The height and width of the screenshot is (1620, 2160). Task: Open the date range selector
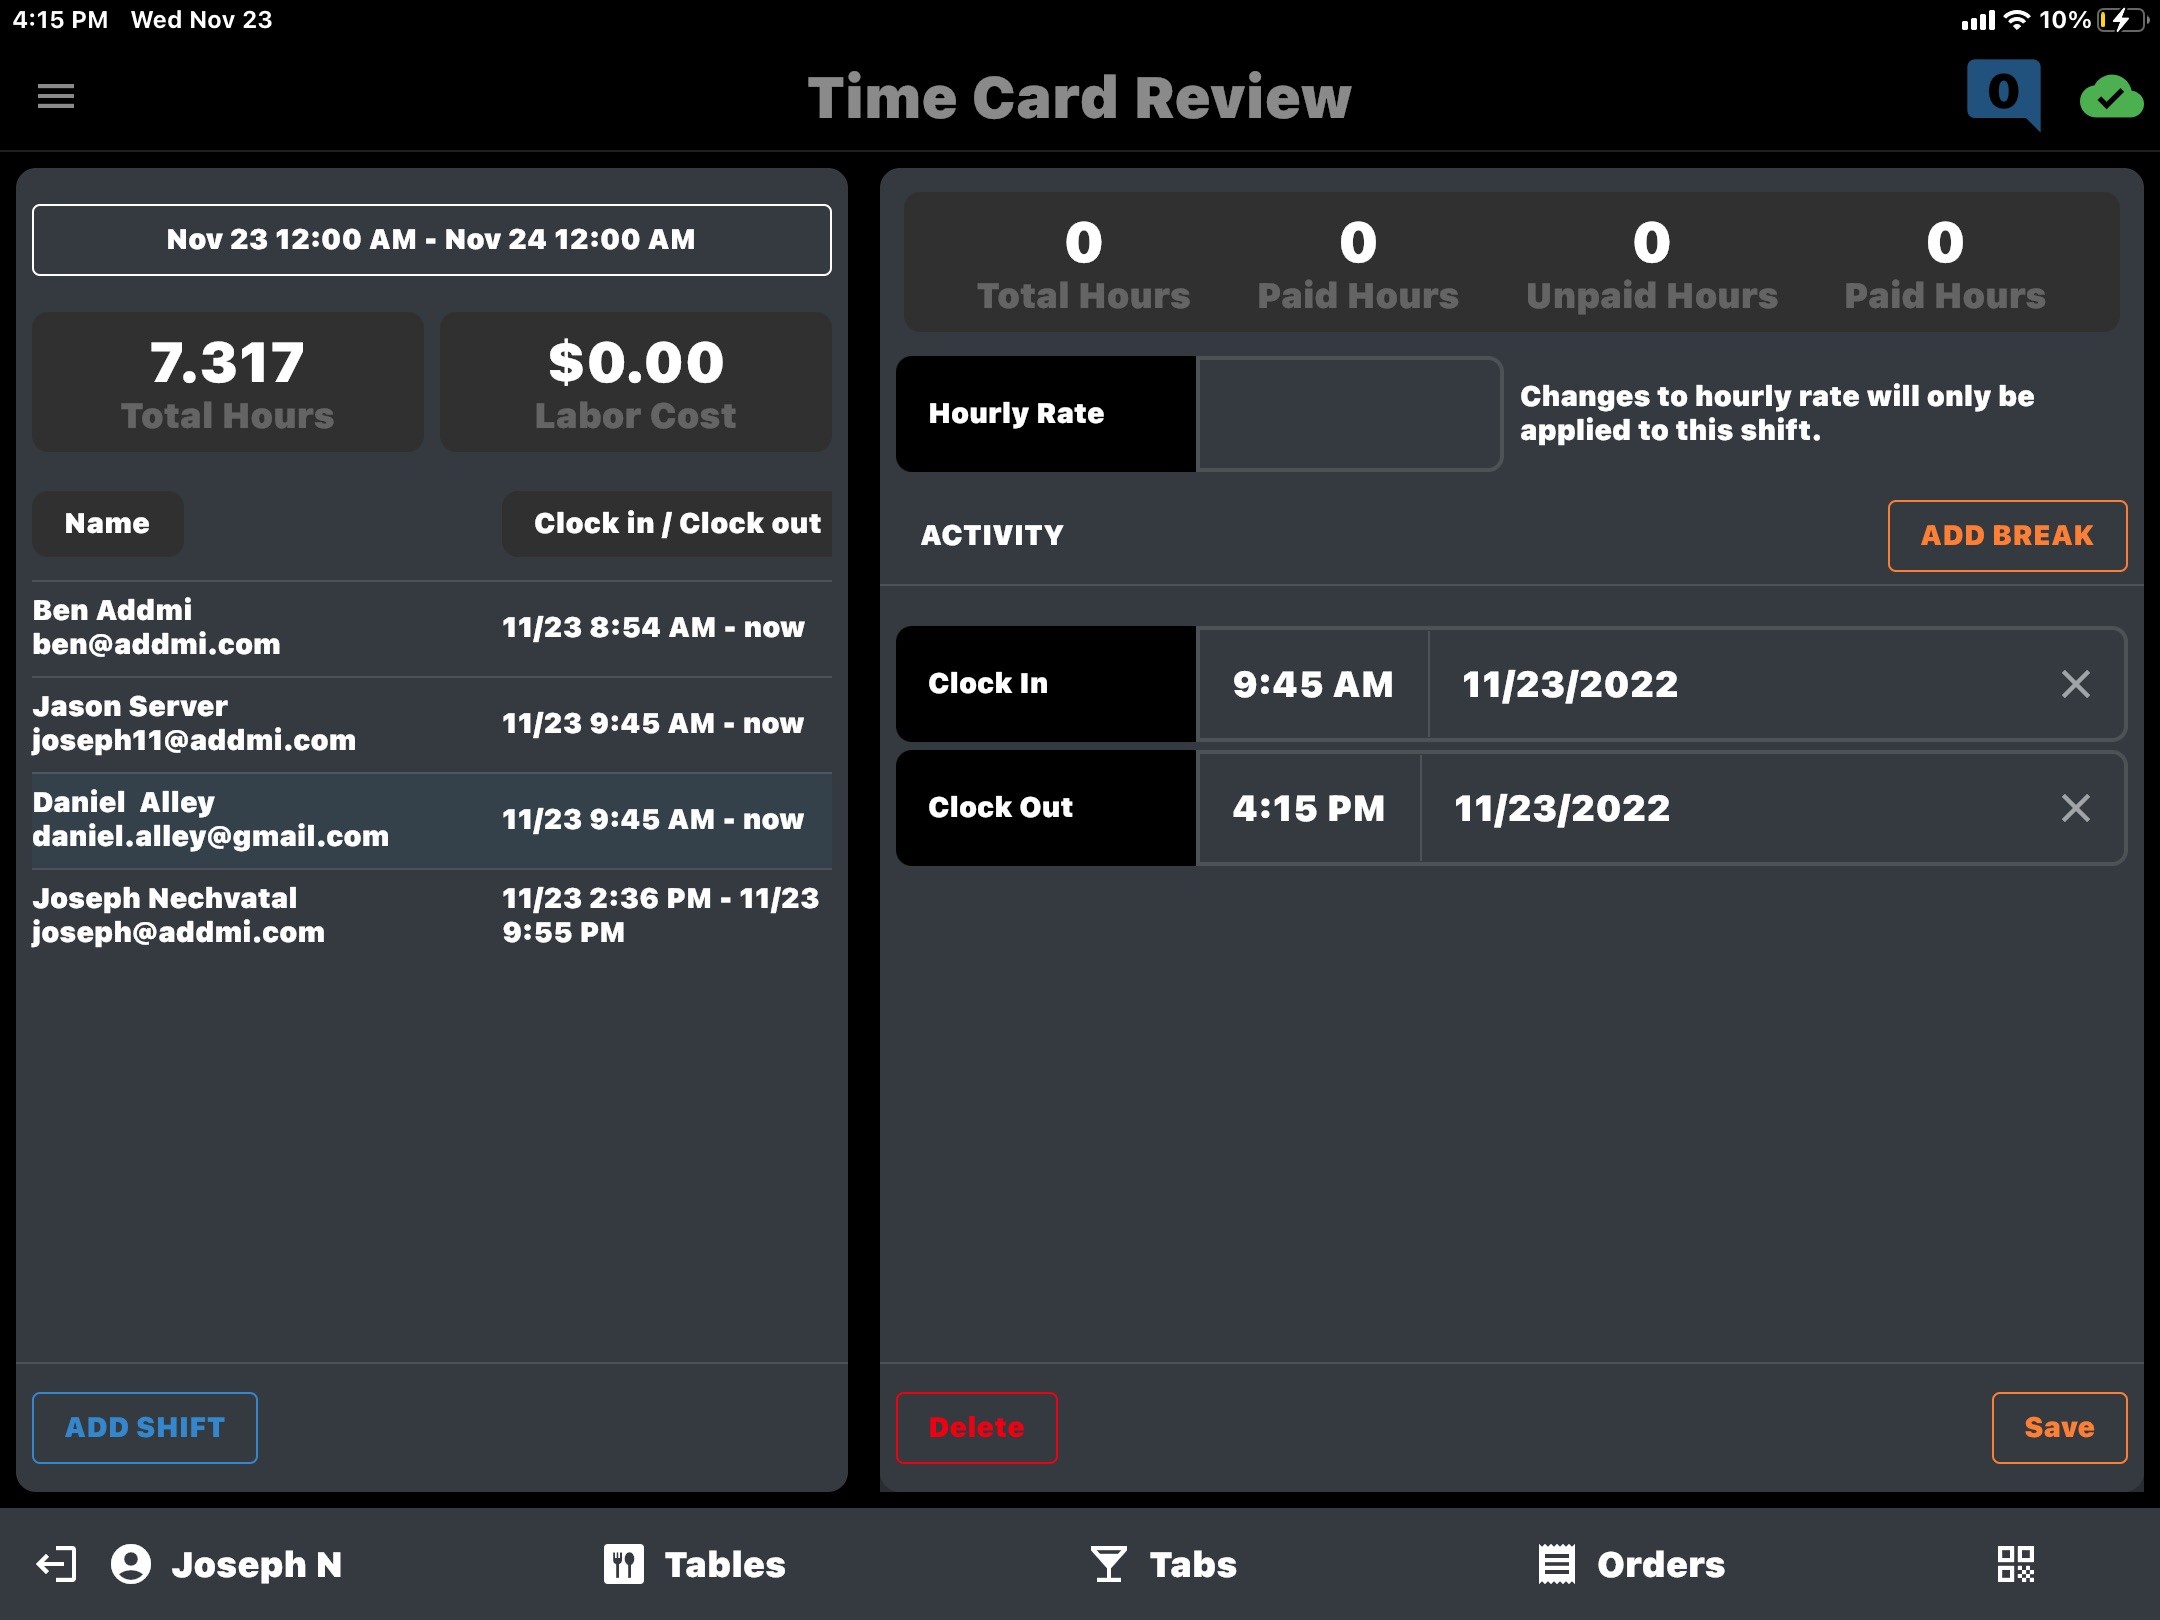click(x=431, y=240)
